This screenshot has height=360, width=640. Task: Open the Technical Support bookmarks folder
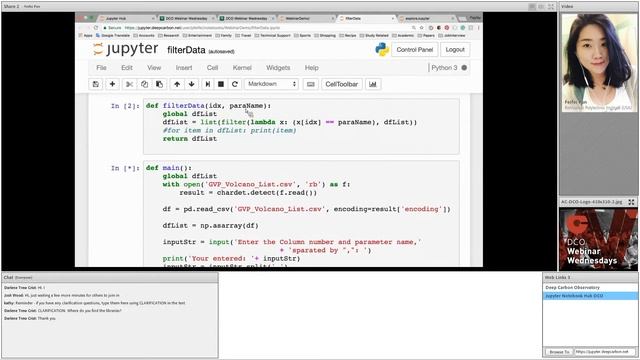click(x=272, y=36)
